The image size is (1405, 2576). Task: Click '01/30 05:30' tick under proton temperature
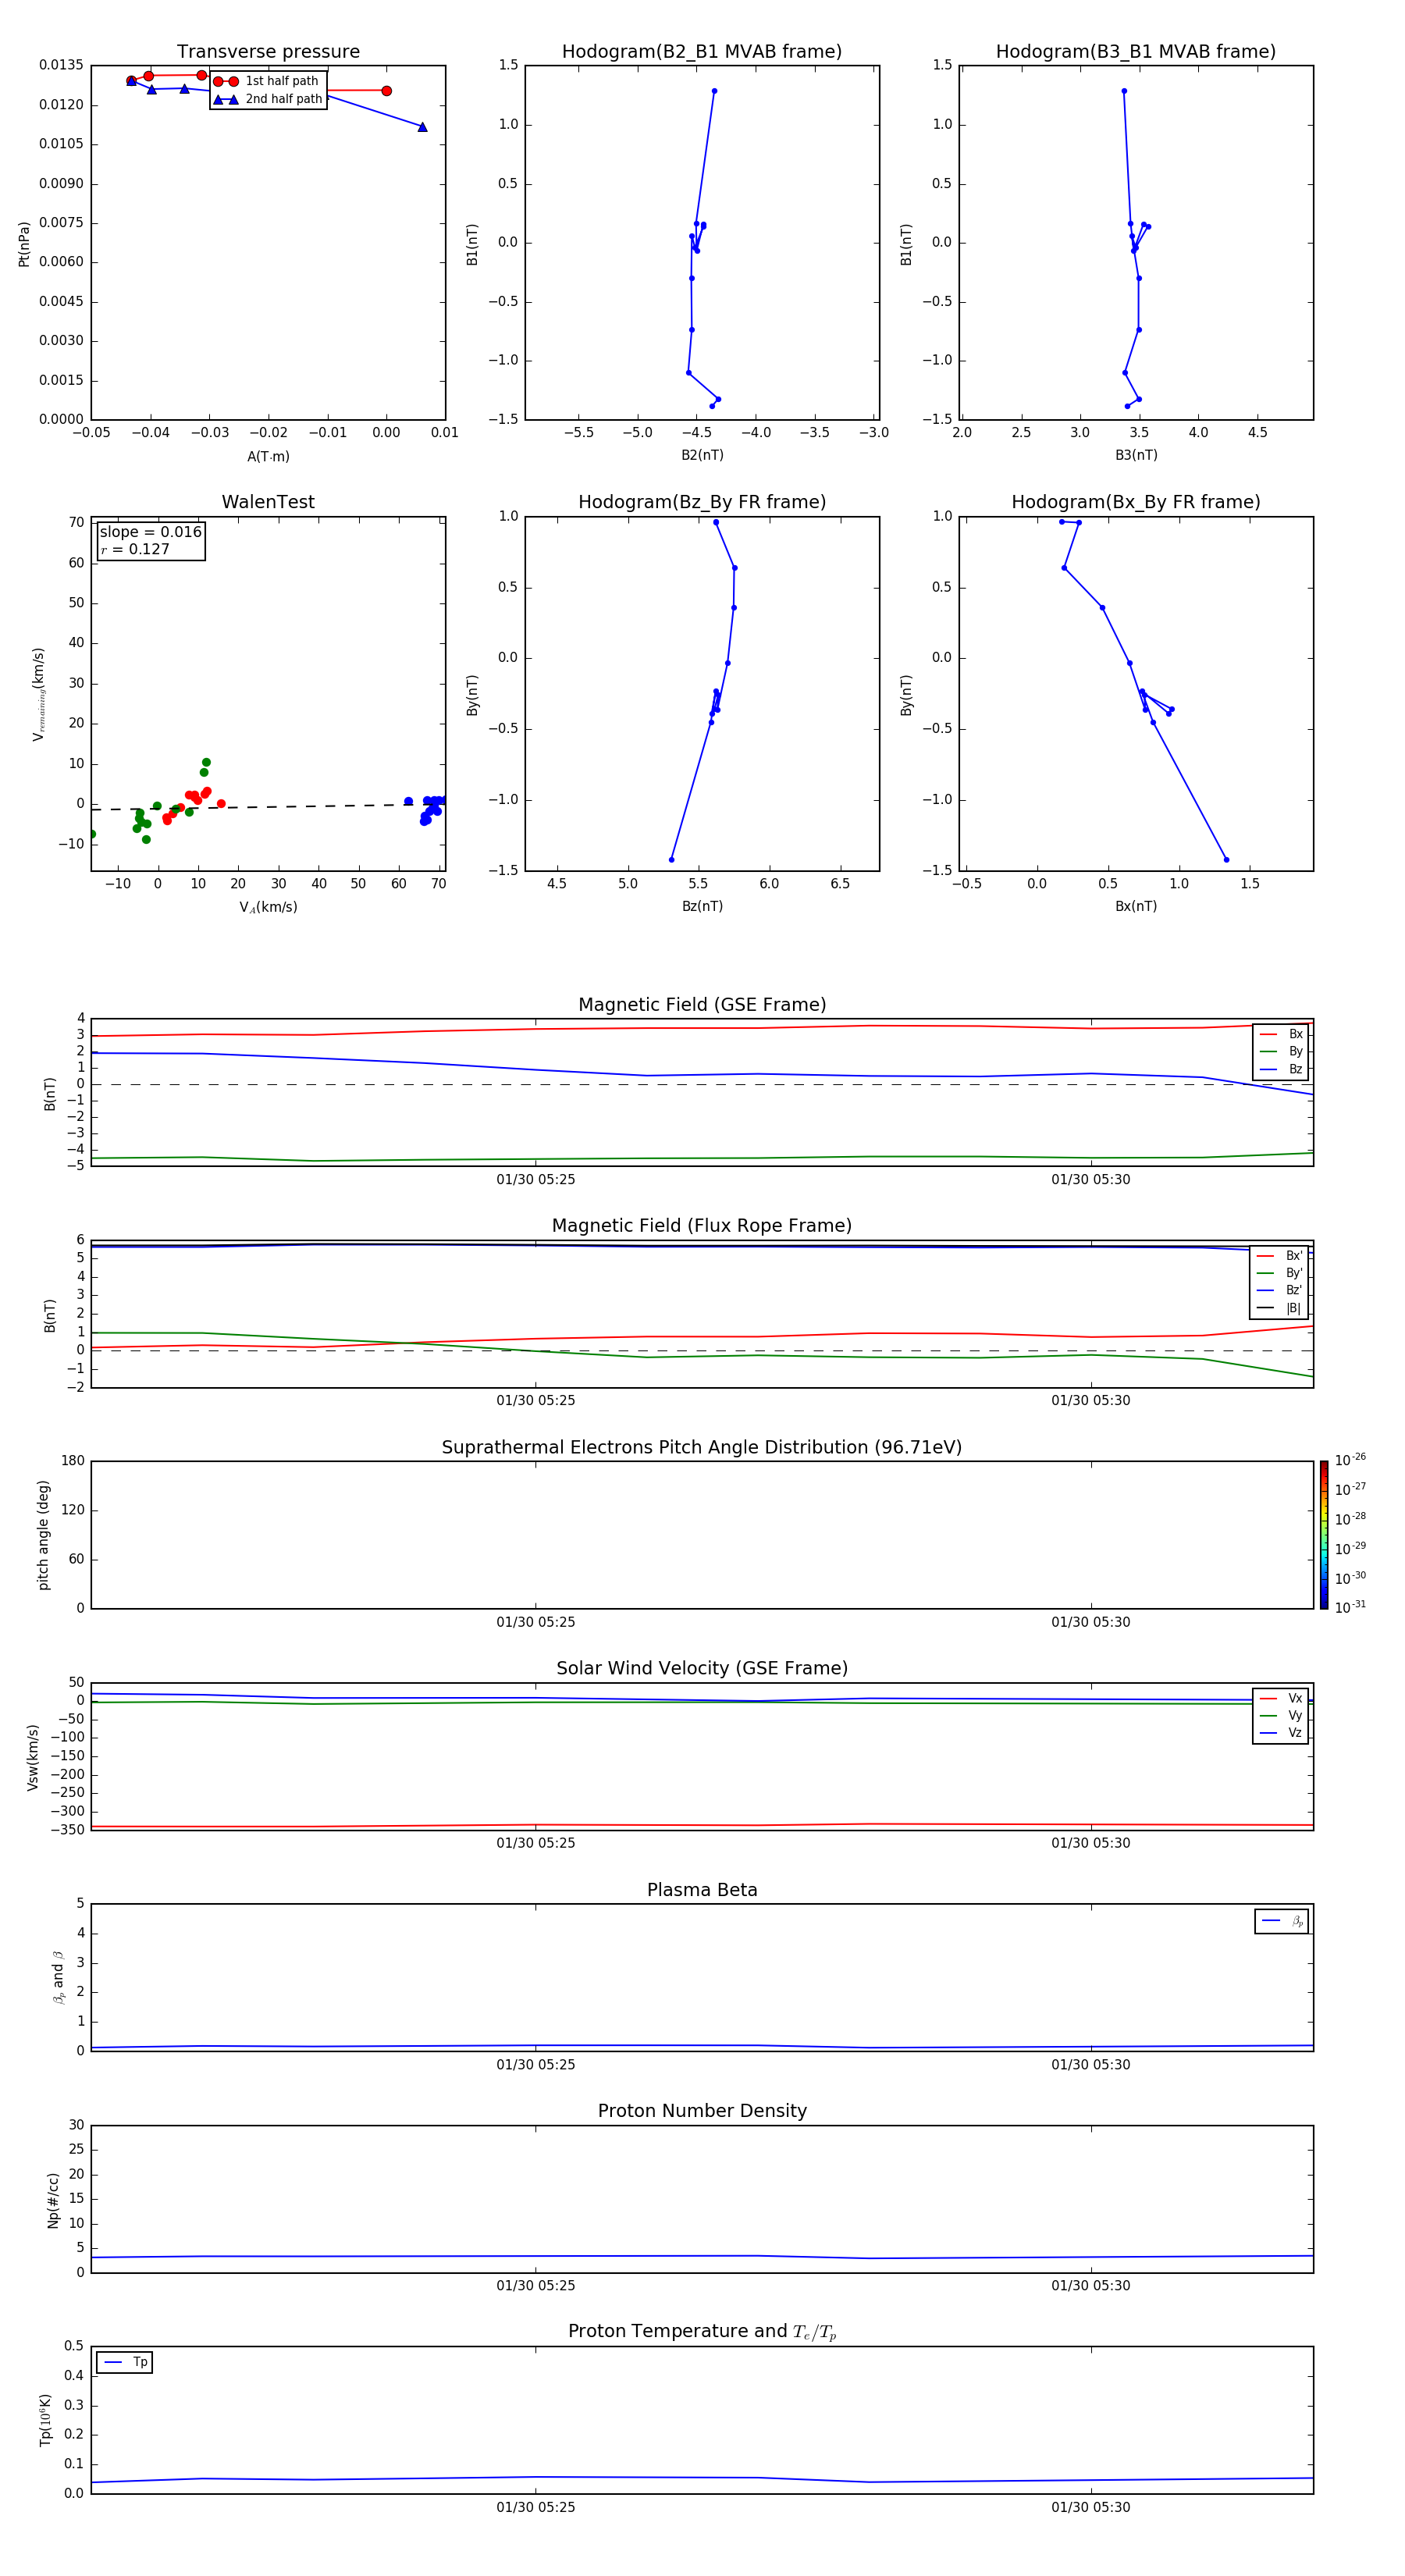pyautogui.click(x=1091, y=2507)
